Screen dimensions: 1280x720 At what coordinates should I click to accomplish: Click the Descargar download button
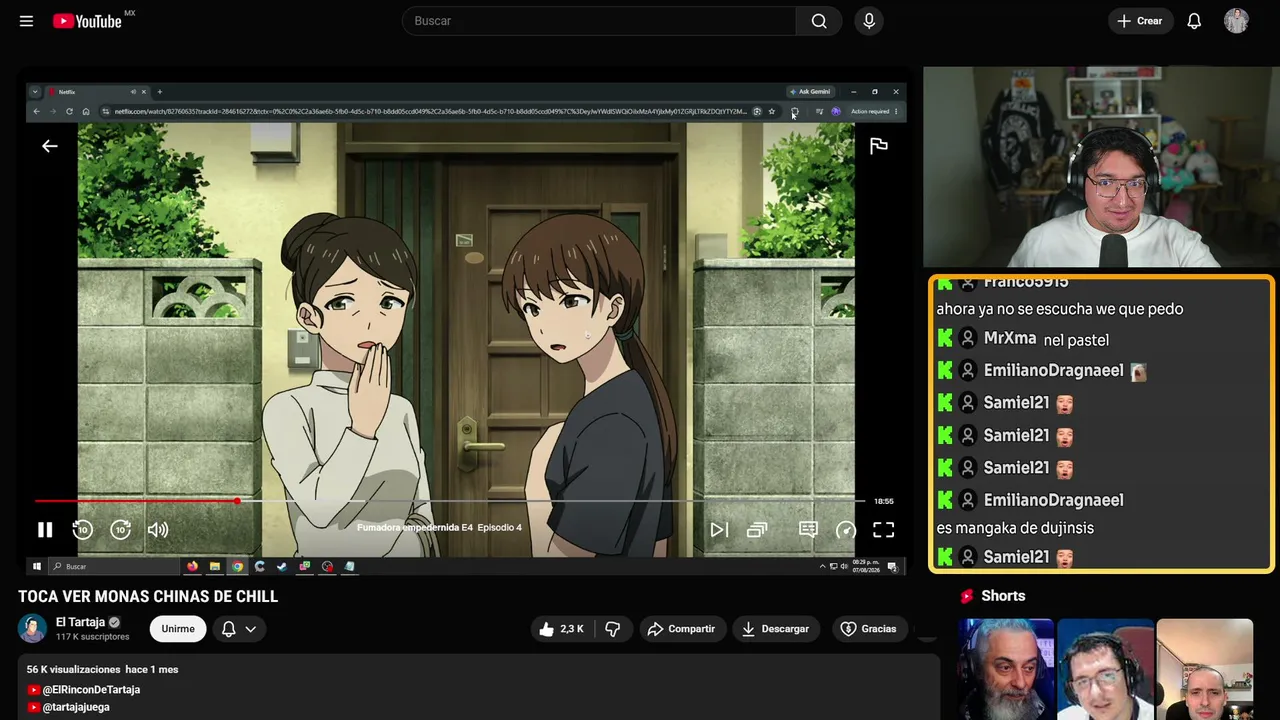776,629
